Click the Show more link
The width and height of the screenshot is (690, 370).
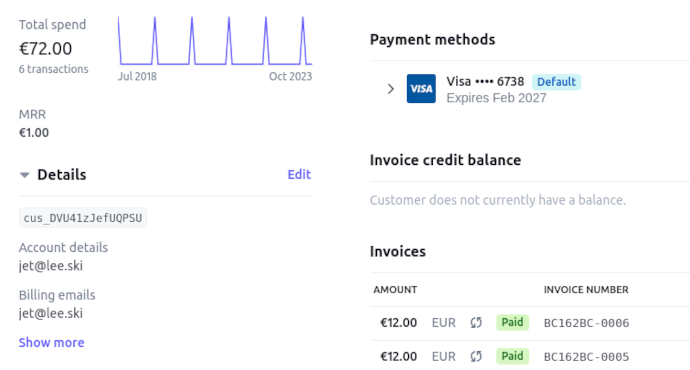51,342
